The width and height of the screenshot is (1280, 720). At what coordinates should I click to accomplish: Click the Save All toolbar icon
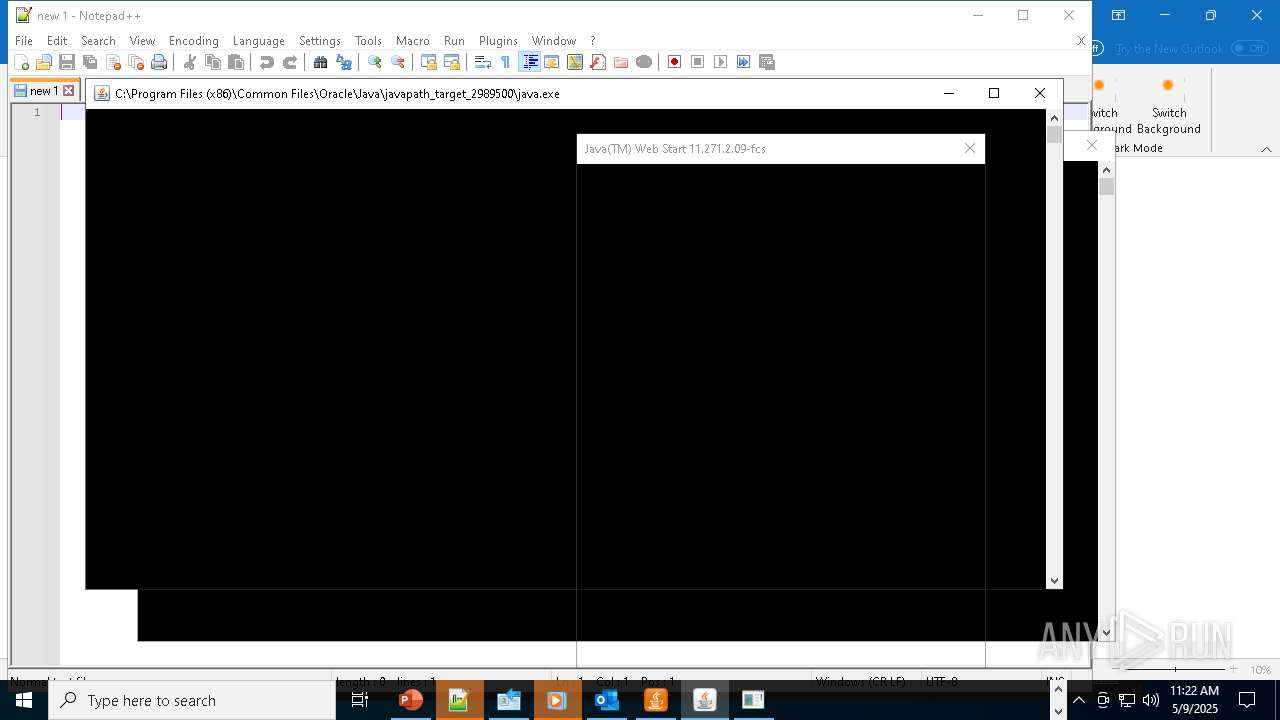coord(90,62)
